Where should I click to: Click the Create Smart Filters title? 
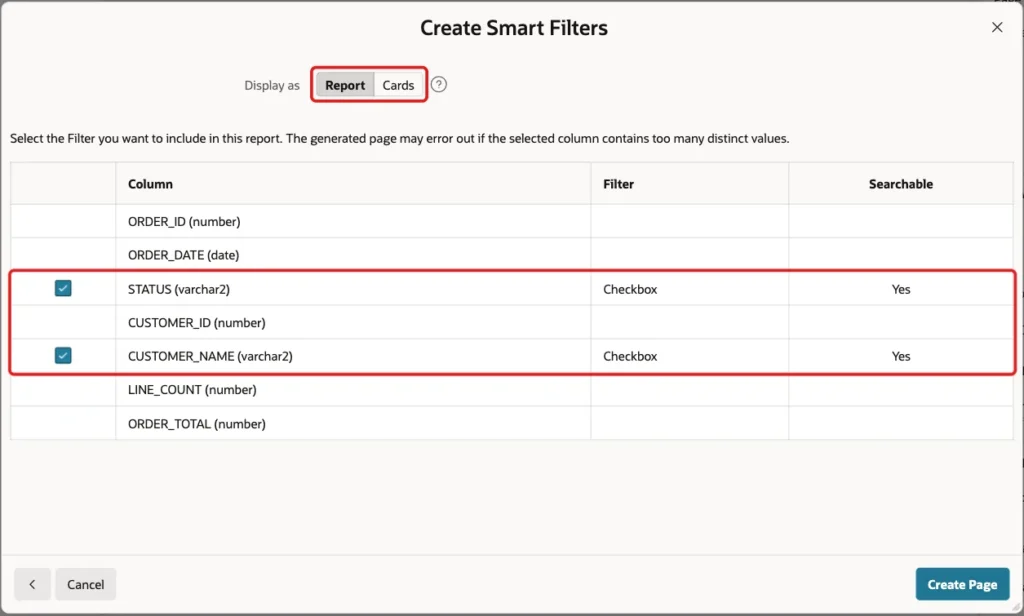tap(514, 27)
